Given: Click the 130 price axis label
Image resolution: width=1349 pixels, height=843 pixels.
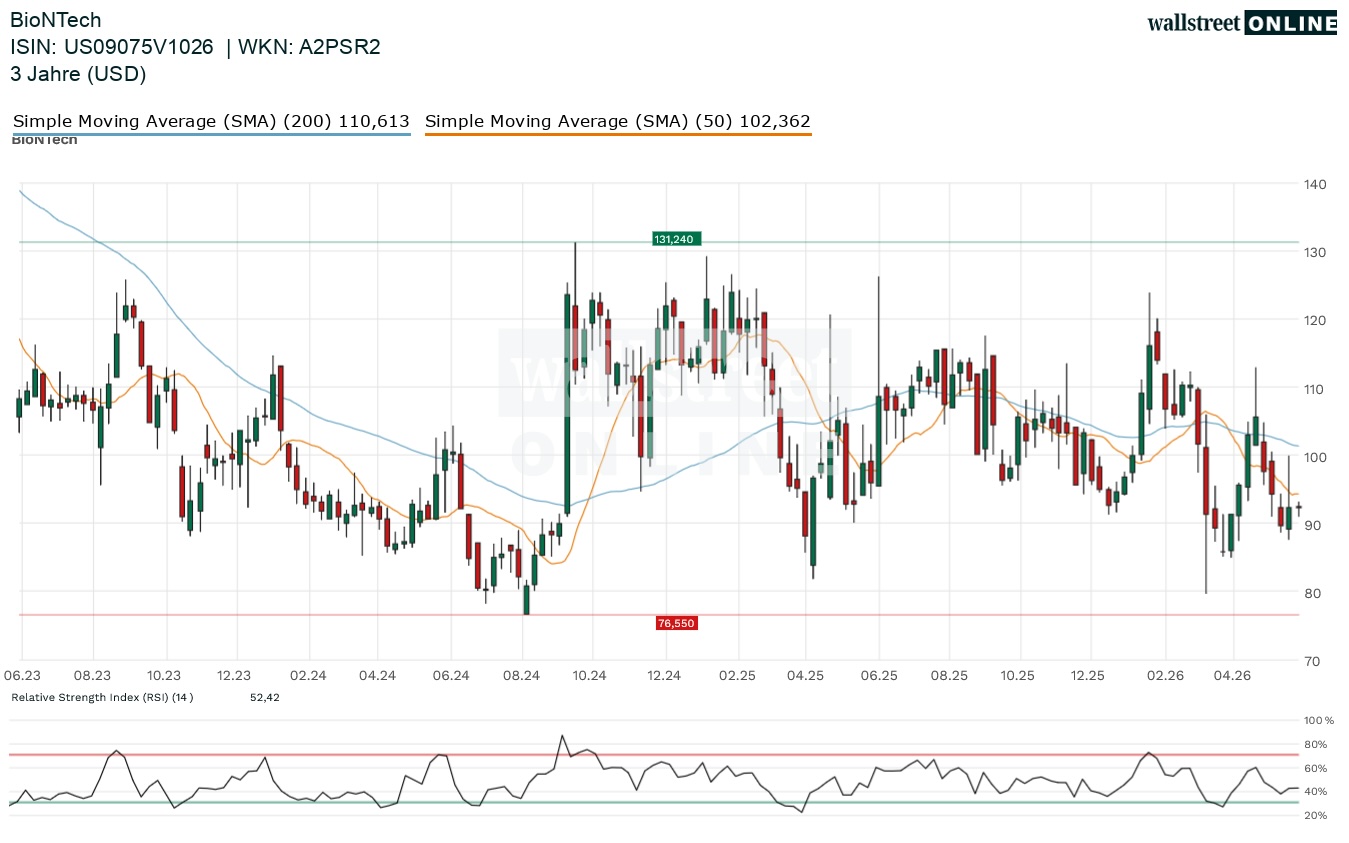Looking at the screenshot, I should point(1315,252).
